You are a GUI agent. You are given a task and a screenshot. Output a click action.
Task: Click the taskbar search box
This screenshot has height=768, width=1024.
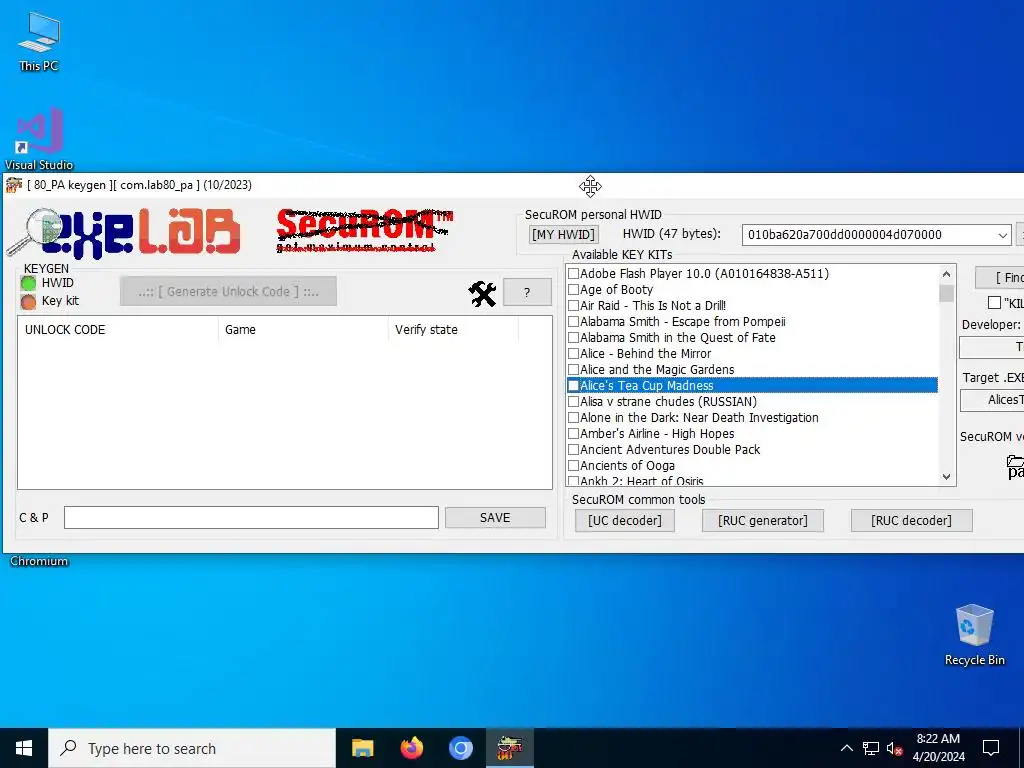[x=192, y=748]
